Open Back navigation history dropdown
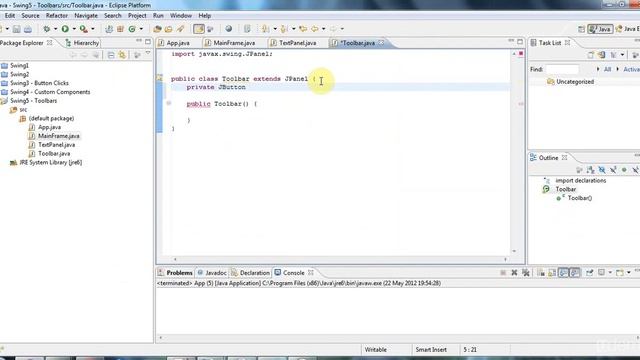 point(323,29)
